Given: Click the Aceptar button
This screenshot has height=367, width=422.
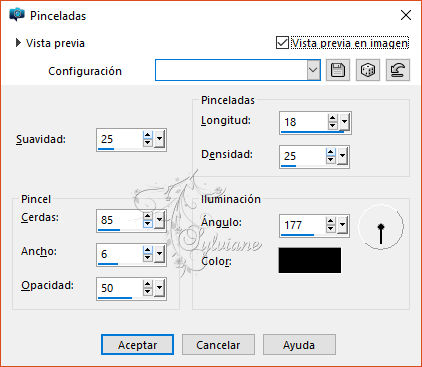Looking at the screenshot, I should [x=137, y=345].
